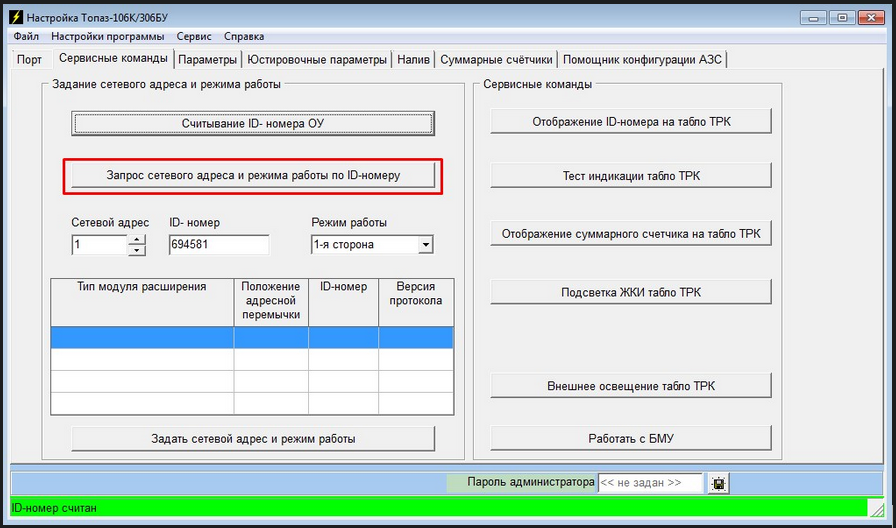
Task: Open the Сервис menu
Action: (x=194, y=37)
